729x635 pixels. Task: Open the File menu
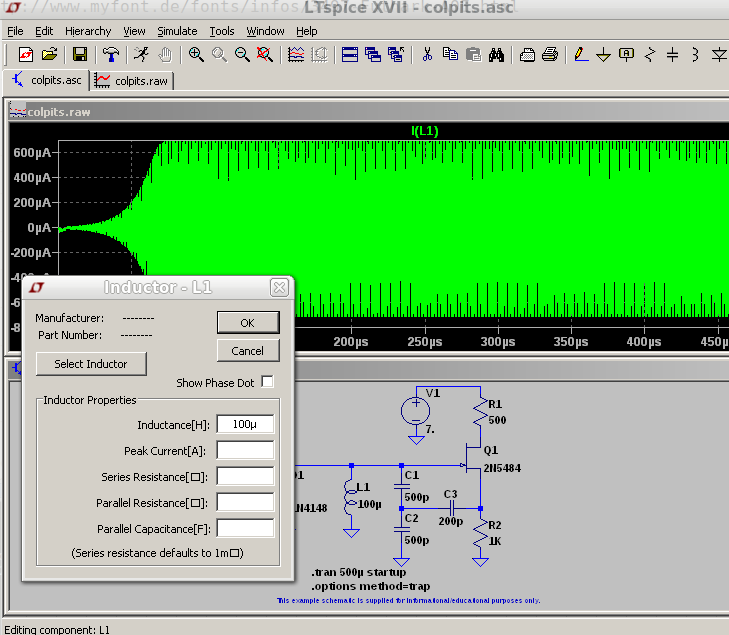[15, 31]
